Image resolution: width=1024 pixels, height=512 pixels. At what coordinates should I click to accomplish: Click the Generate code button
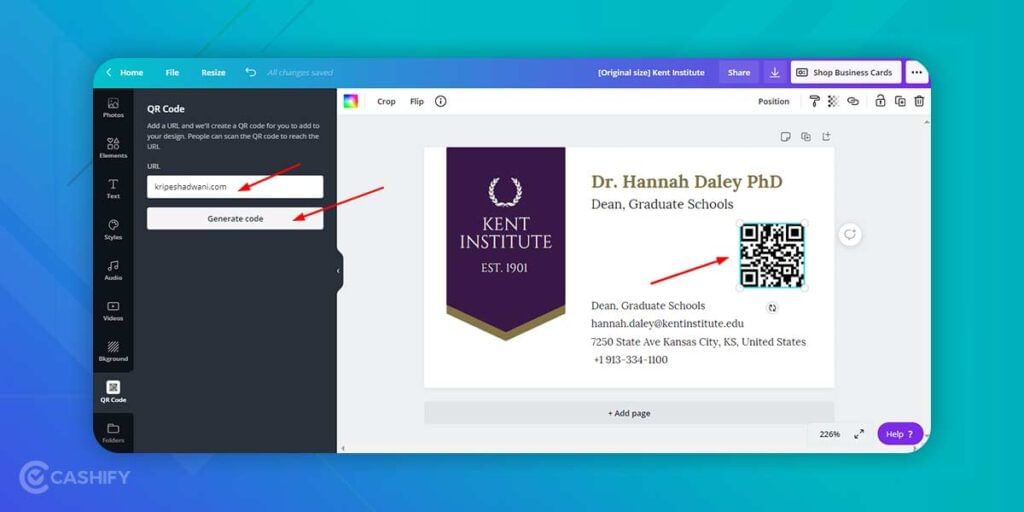tap(235, 219)
